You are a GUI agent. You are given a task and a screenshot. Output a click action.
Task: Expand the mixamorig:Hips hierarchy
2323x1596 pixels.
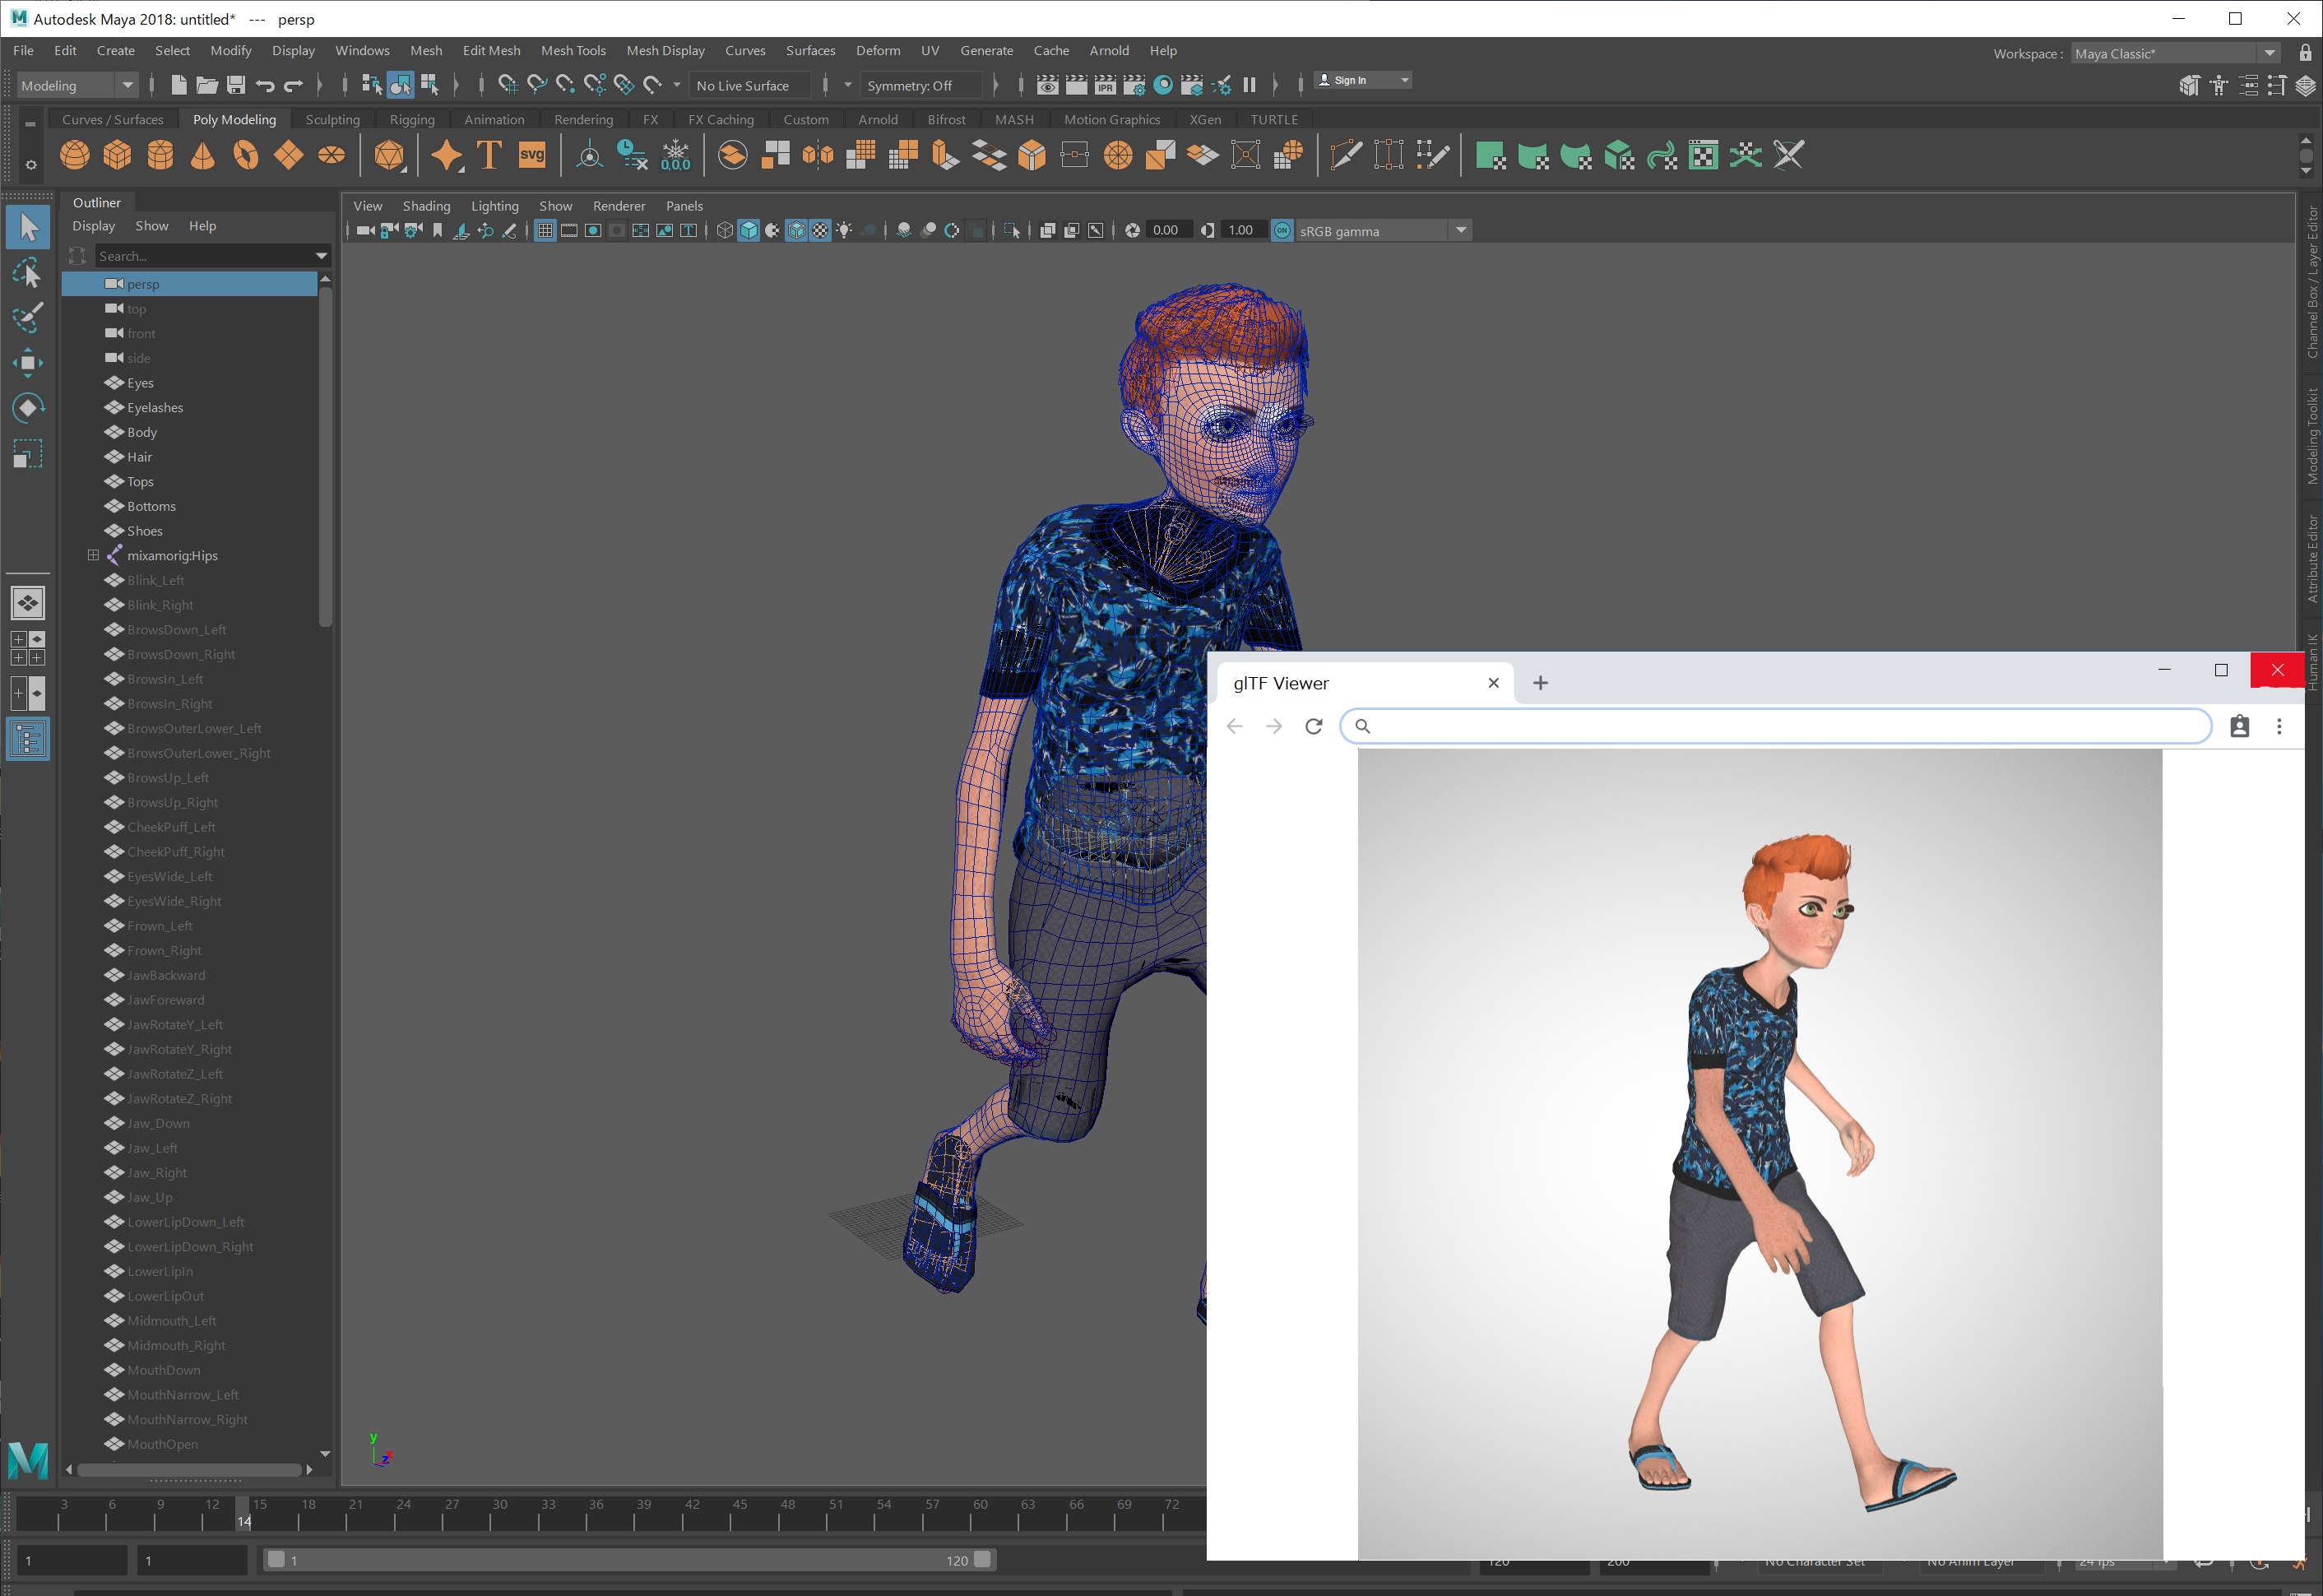point(93,555)
